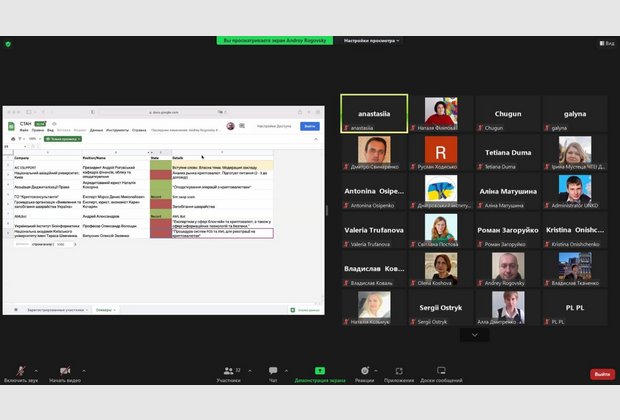Click the red Выйти leave button
This screenshot has width=620, height=420.
[x=602, y=374]
